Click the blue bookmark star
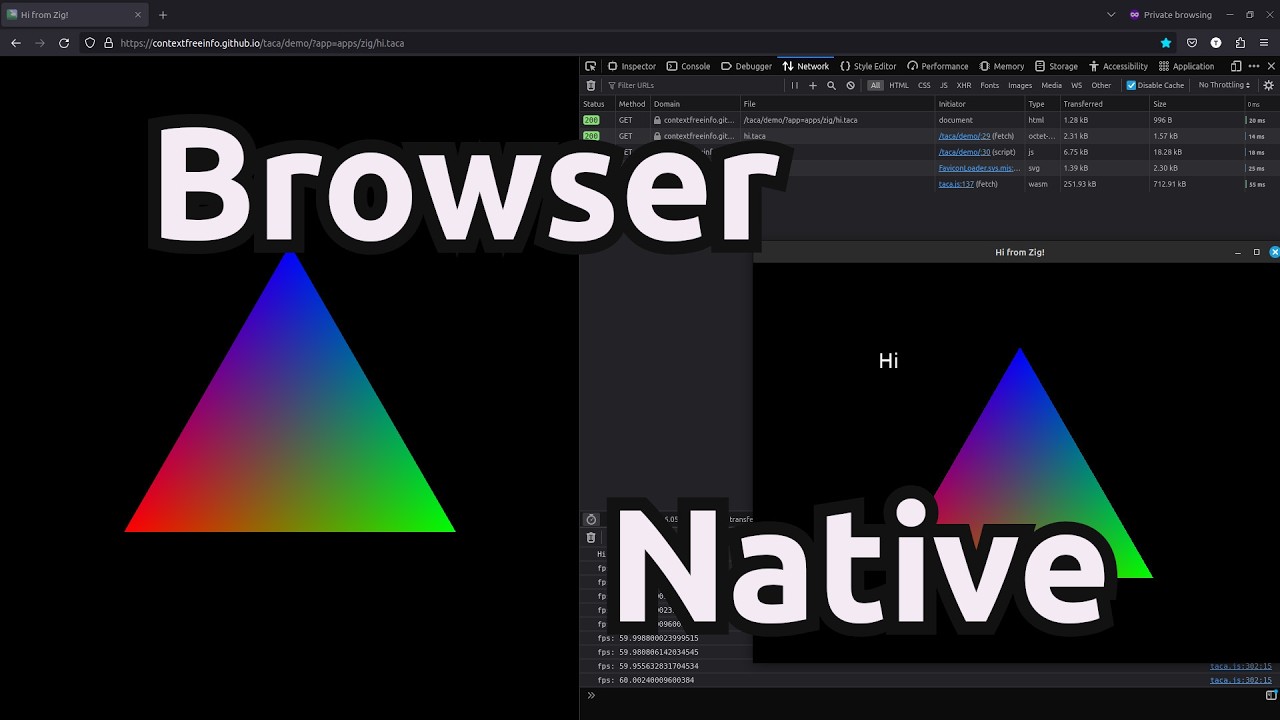 (x=1166, y=43)
